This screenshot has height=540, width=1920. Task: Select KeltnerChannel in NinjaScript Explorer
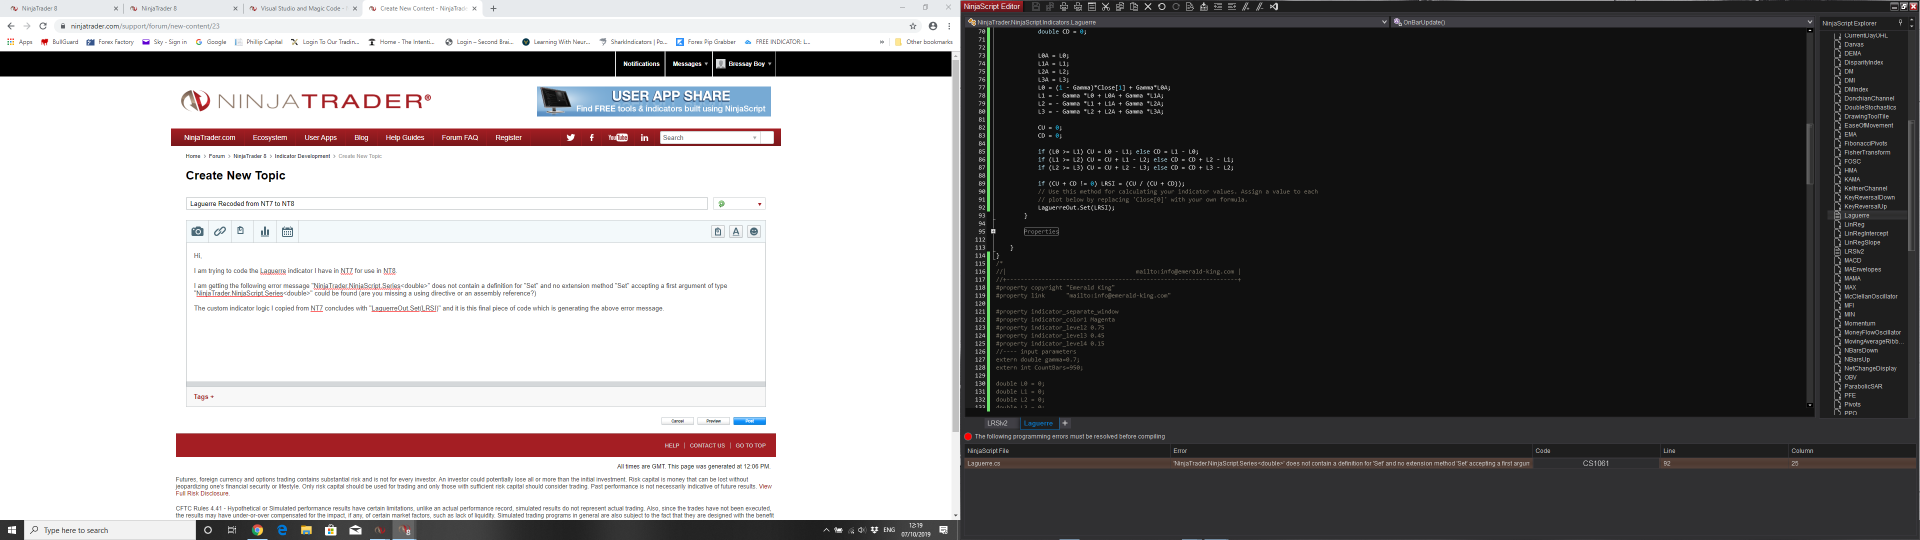click(x=1868, y=188)
